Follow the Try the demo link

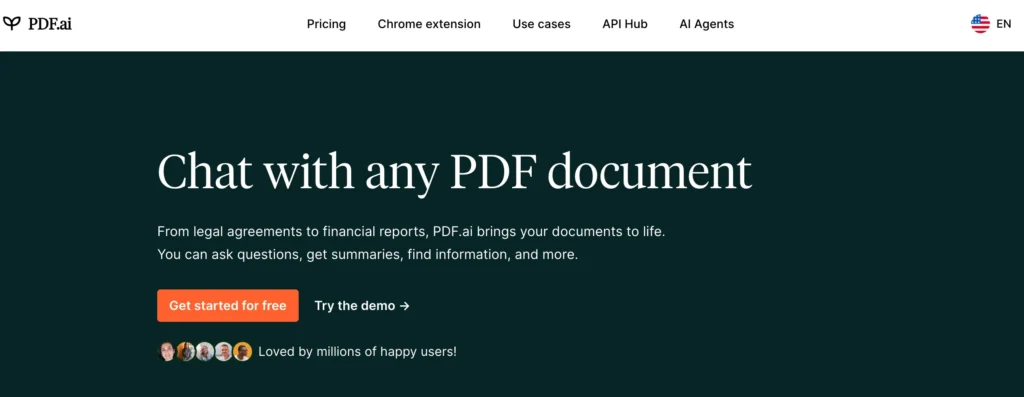362,306
